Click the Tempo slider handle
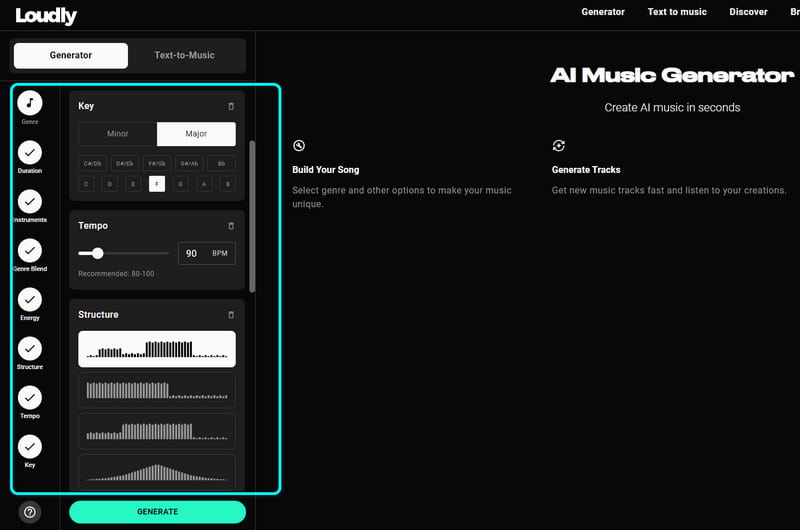 pyautogui.click(x=97, y=253)
